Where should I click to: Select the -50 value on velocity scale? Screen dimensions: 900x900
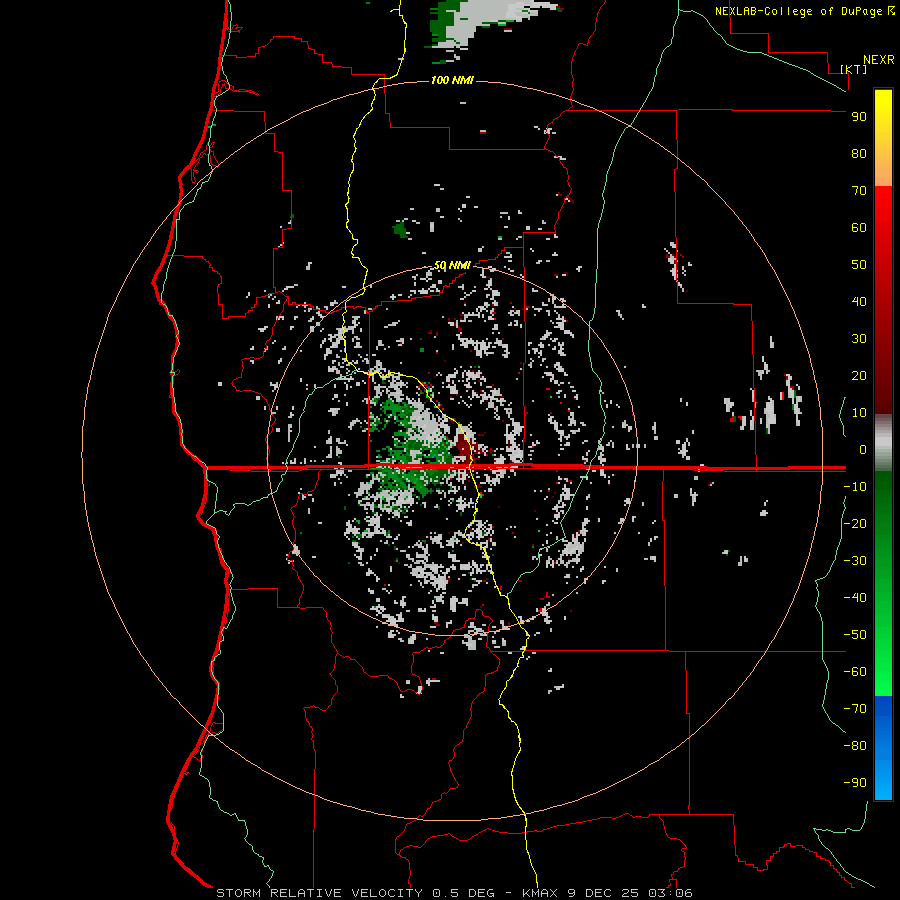(855, 635)
